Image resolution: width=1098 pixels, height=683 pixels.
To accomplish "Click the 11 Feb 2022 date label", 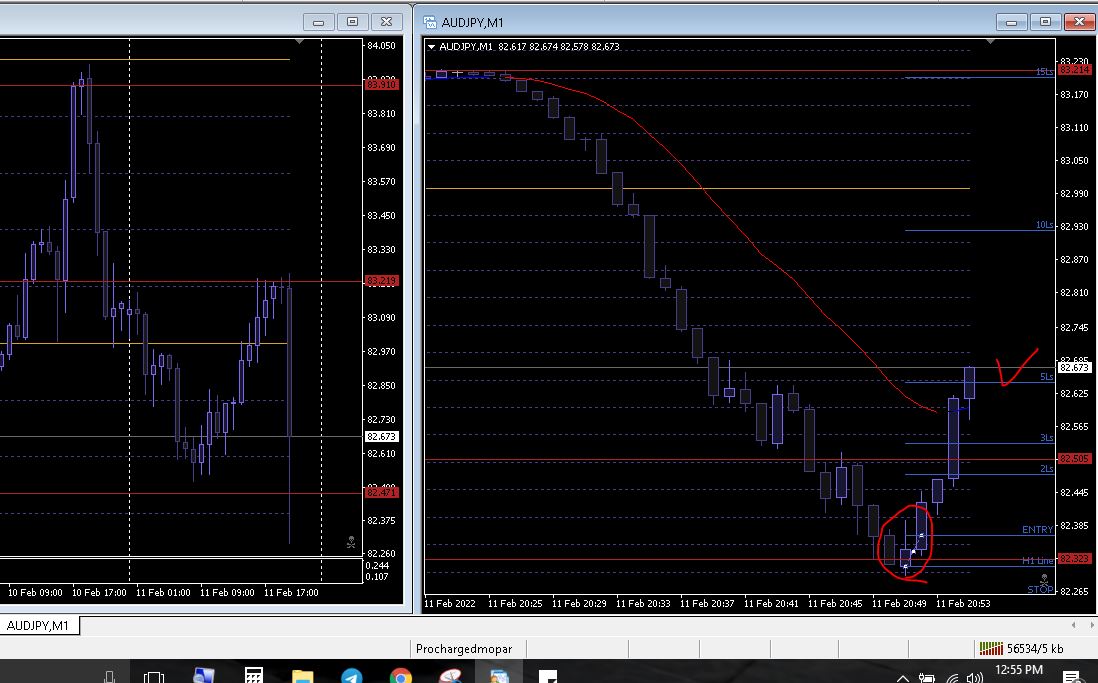I will point(450,603).
